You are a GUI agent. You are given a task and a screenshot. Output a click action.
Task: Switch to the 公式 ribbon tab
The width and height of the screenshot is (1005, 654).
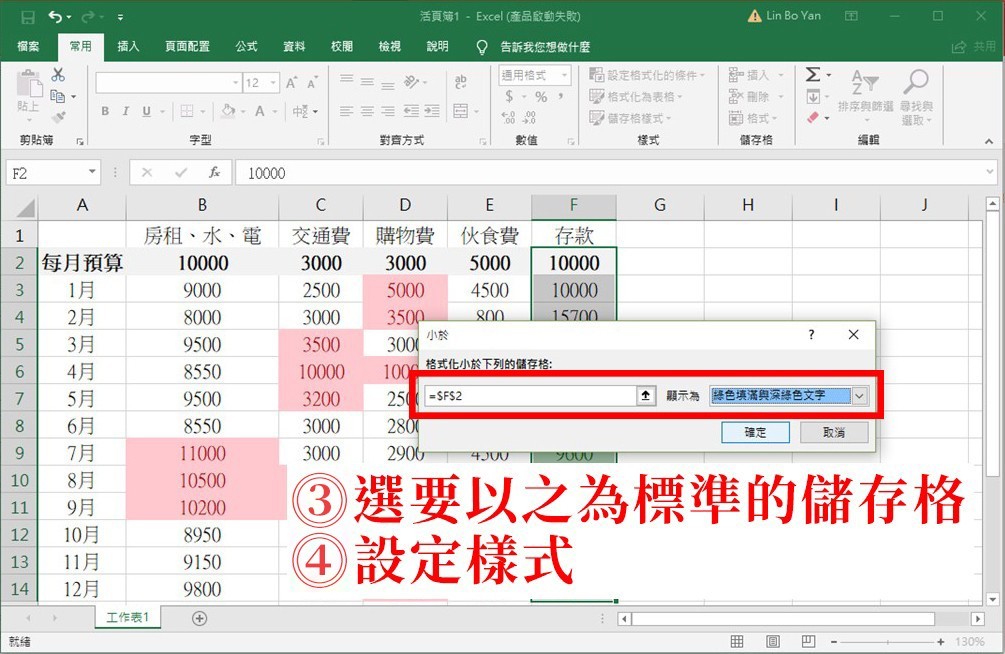pos(246,46)
